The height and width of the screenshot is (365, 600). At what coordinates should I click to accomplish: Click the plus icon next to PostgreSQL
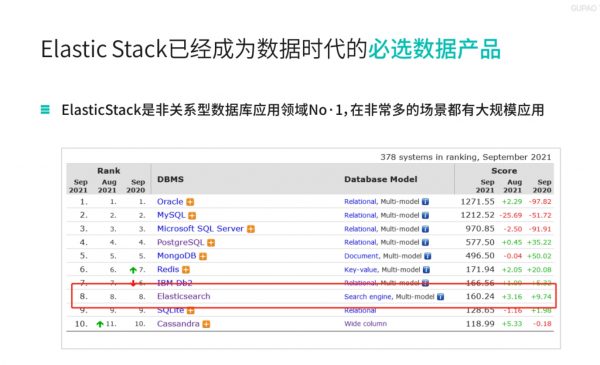click(x=211, y=243)
